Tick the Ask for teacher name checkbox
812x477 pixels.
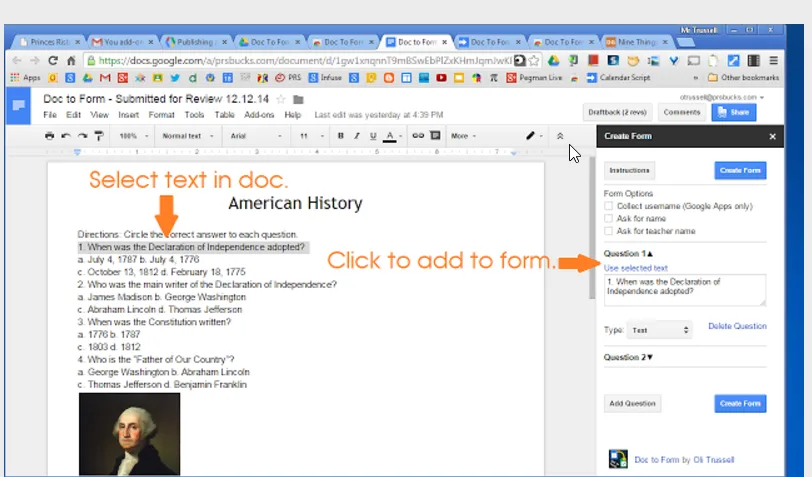pyautogui.click(x=608, y=231)
